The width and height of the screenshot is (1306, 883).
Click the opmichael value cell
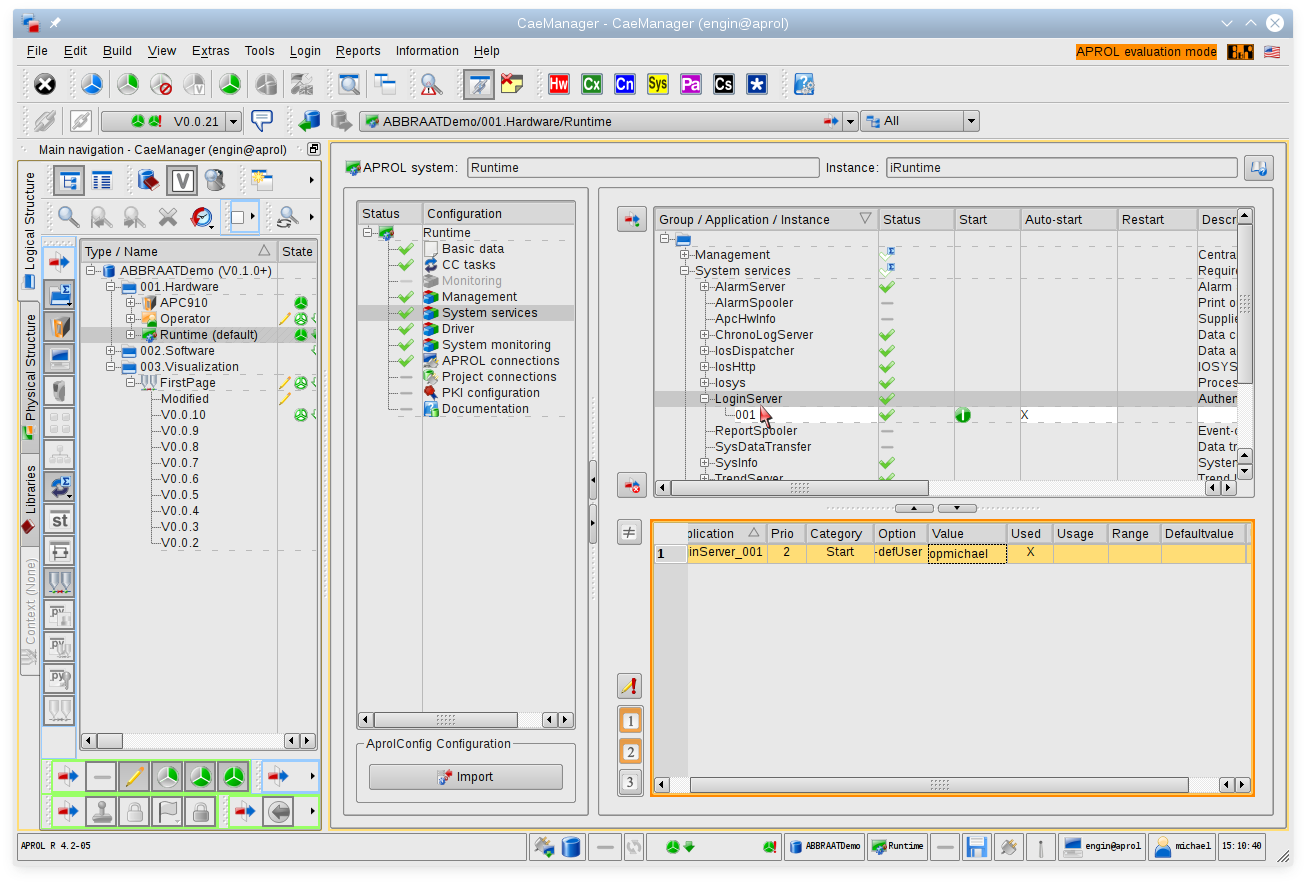[967, 553]
